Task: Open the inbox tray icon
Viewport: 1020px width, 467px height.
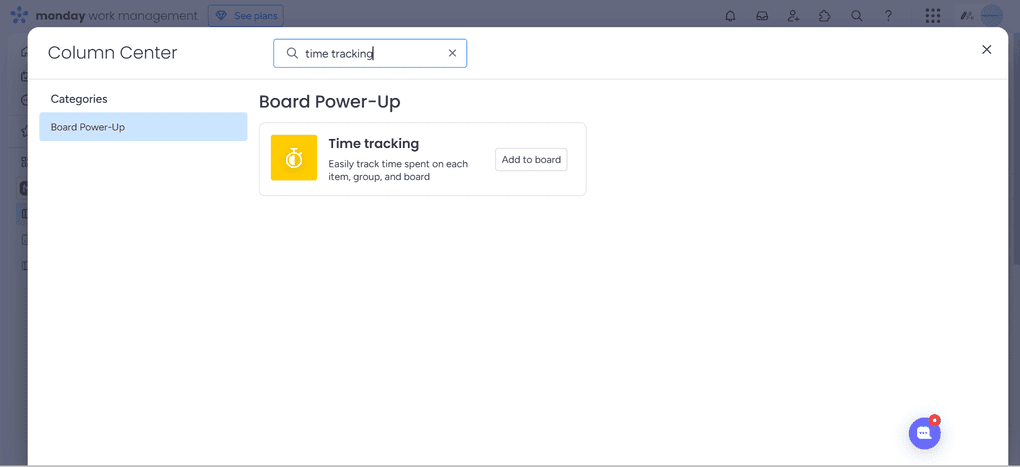Action: tap(762, 16)
